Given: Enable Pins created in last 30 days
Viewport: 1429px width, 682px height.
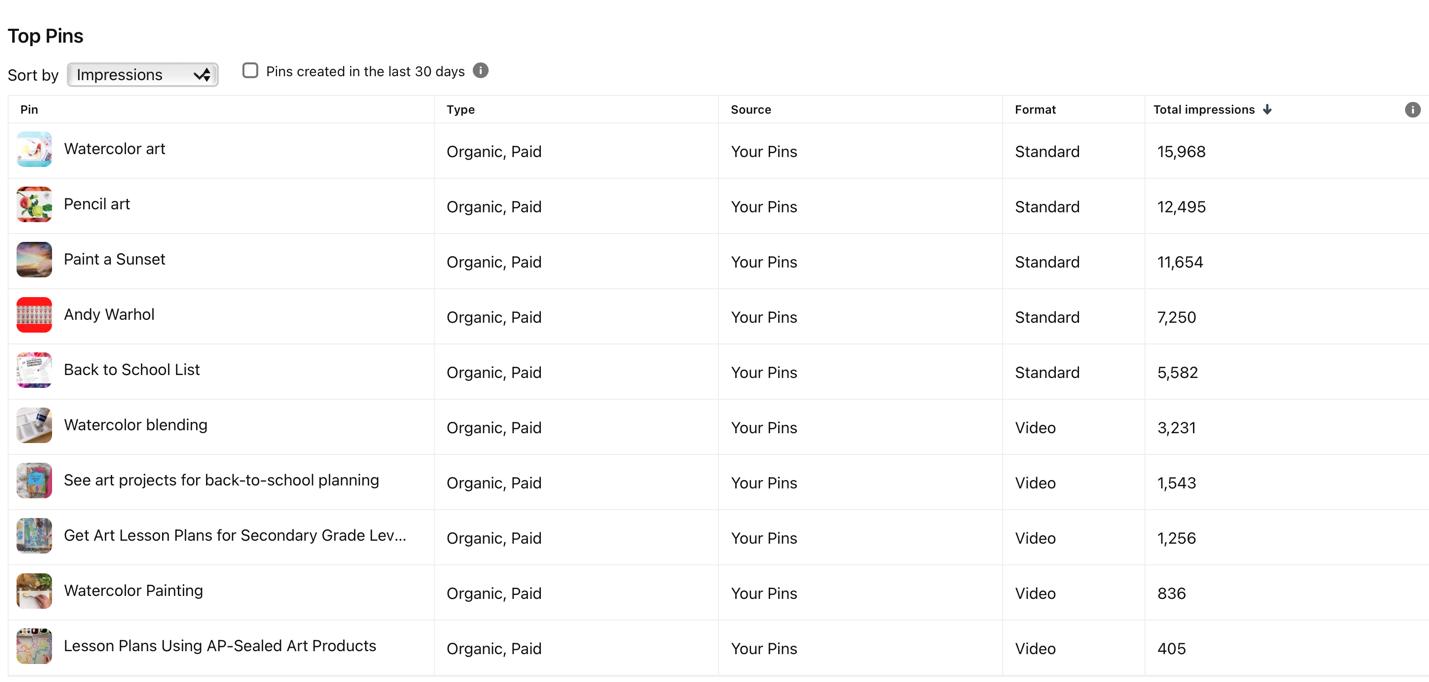Looking at the screenshot, I should pos(250,70).
